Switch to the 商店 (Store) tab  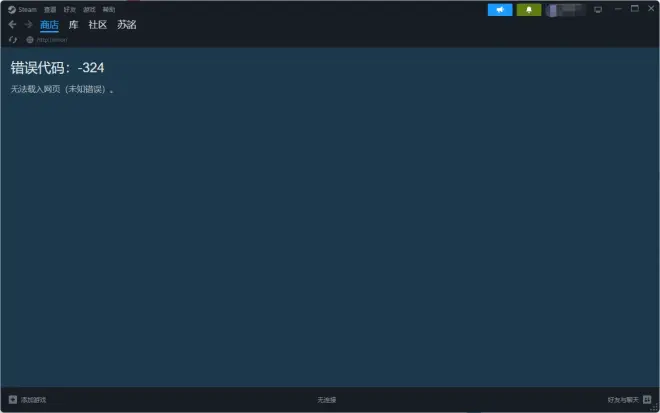coord(49,25)
